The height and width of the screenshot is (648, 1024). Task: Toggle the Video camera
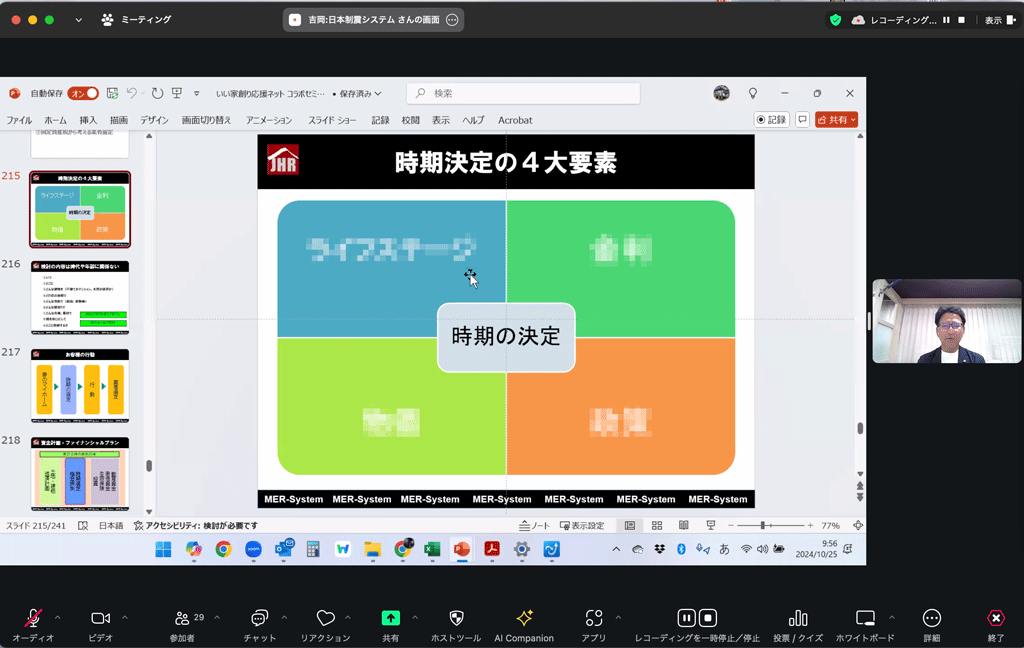tap(100, 618)
